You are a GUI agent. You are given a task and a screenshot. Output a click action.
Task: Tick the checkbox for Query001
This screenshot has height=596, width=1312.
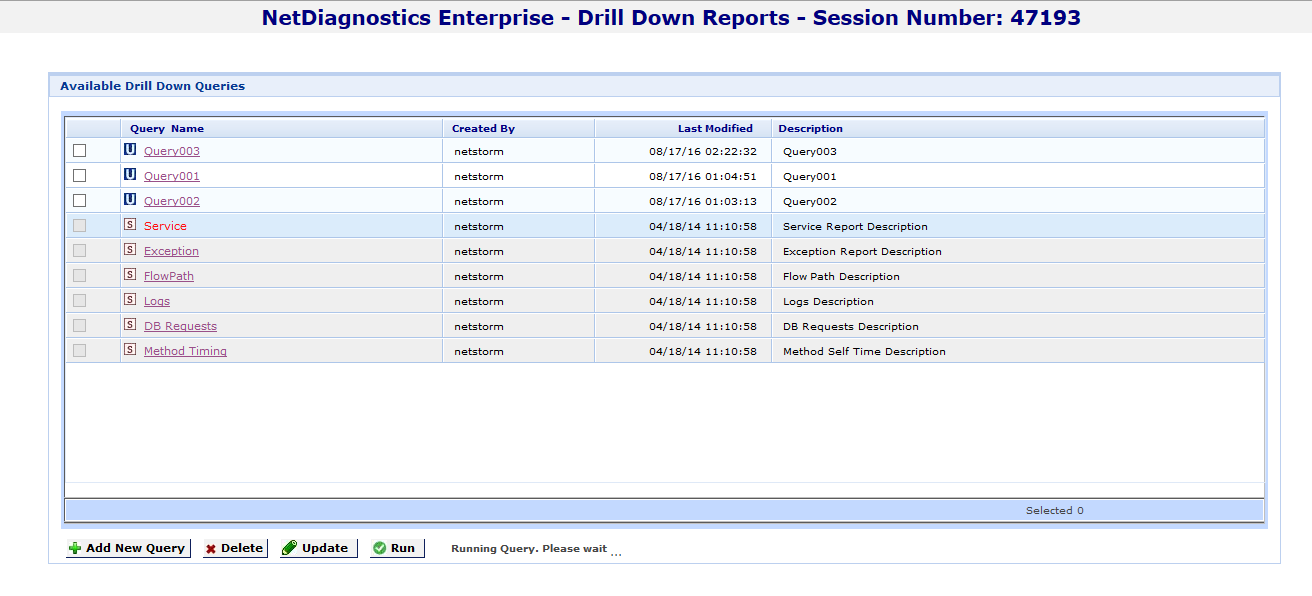(80, 176)
